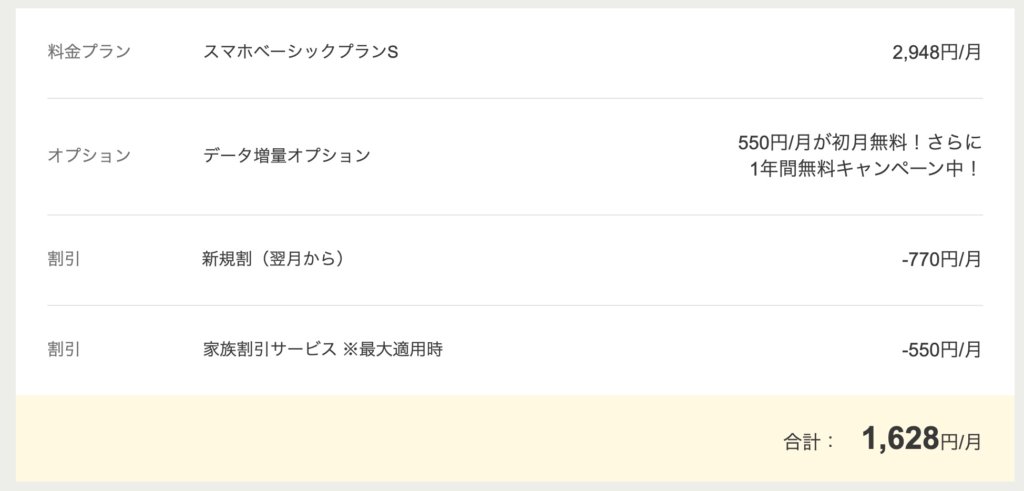Screen dimensions: 1024x491
Task: Click the 合計： total label
Action: point(809,442)
